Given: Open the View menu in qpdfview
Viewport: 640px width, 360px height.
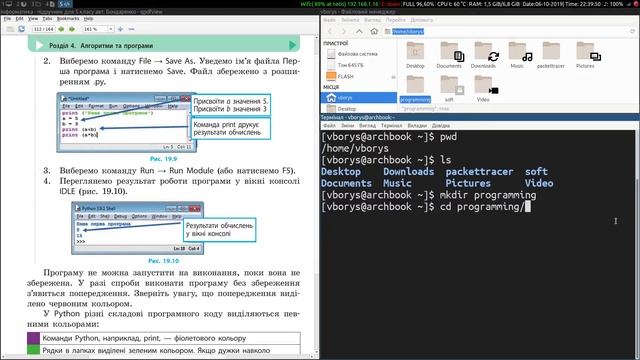Looking at the screenshot, I should (33, 19).
